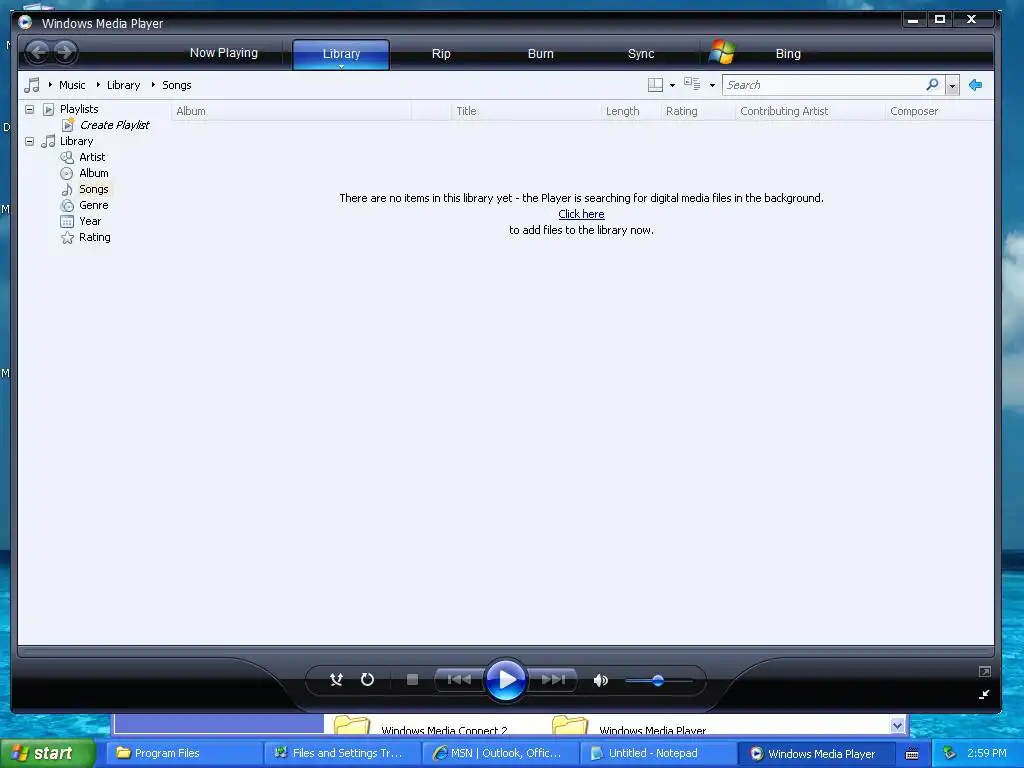Skip to next track
The width and height of the screenshot is (1024, 768).
552,680
